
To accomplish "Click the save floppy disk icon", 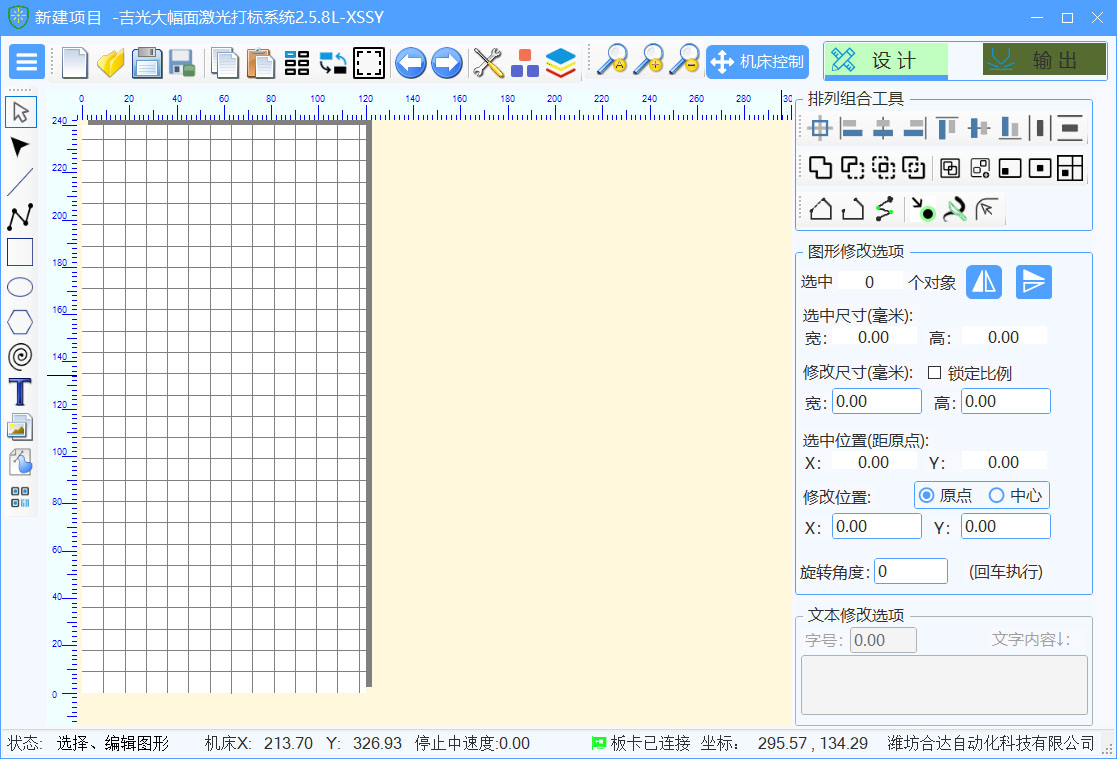I will click(x=147, y=62).
